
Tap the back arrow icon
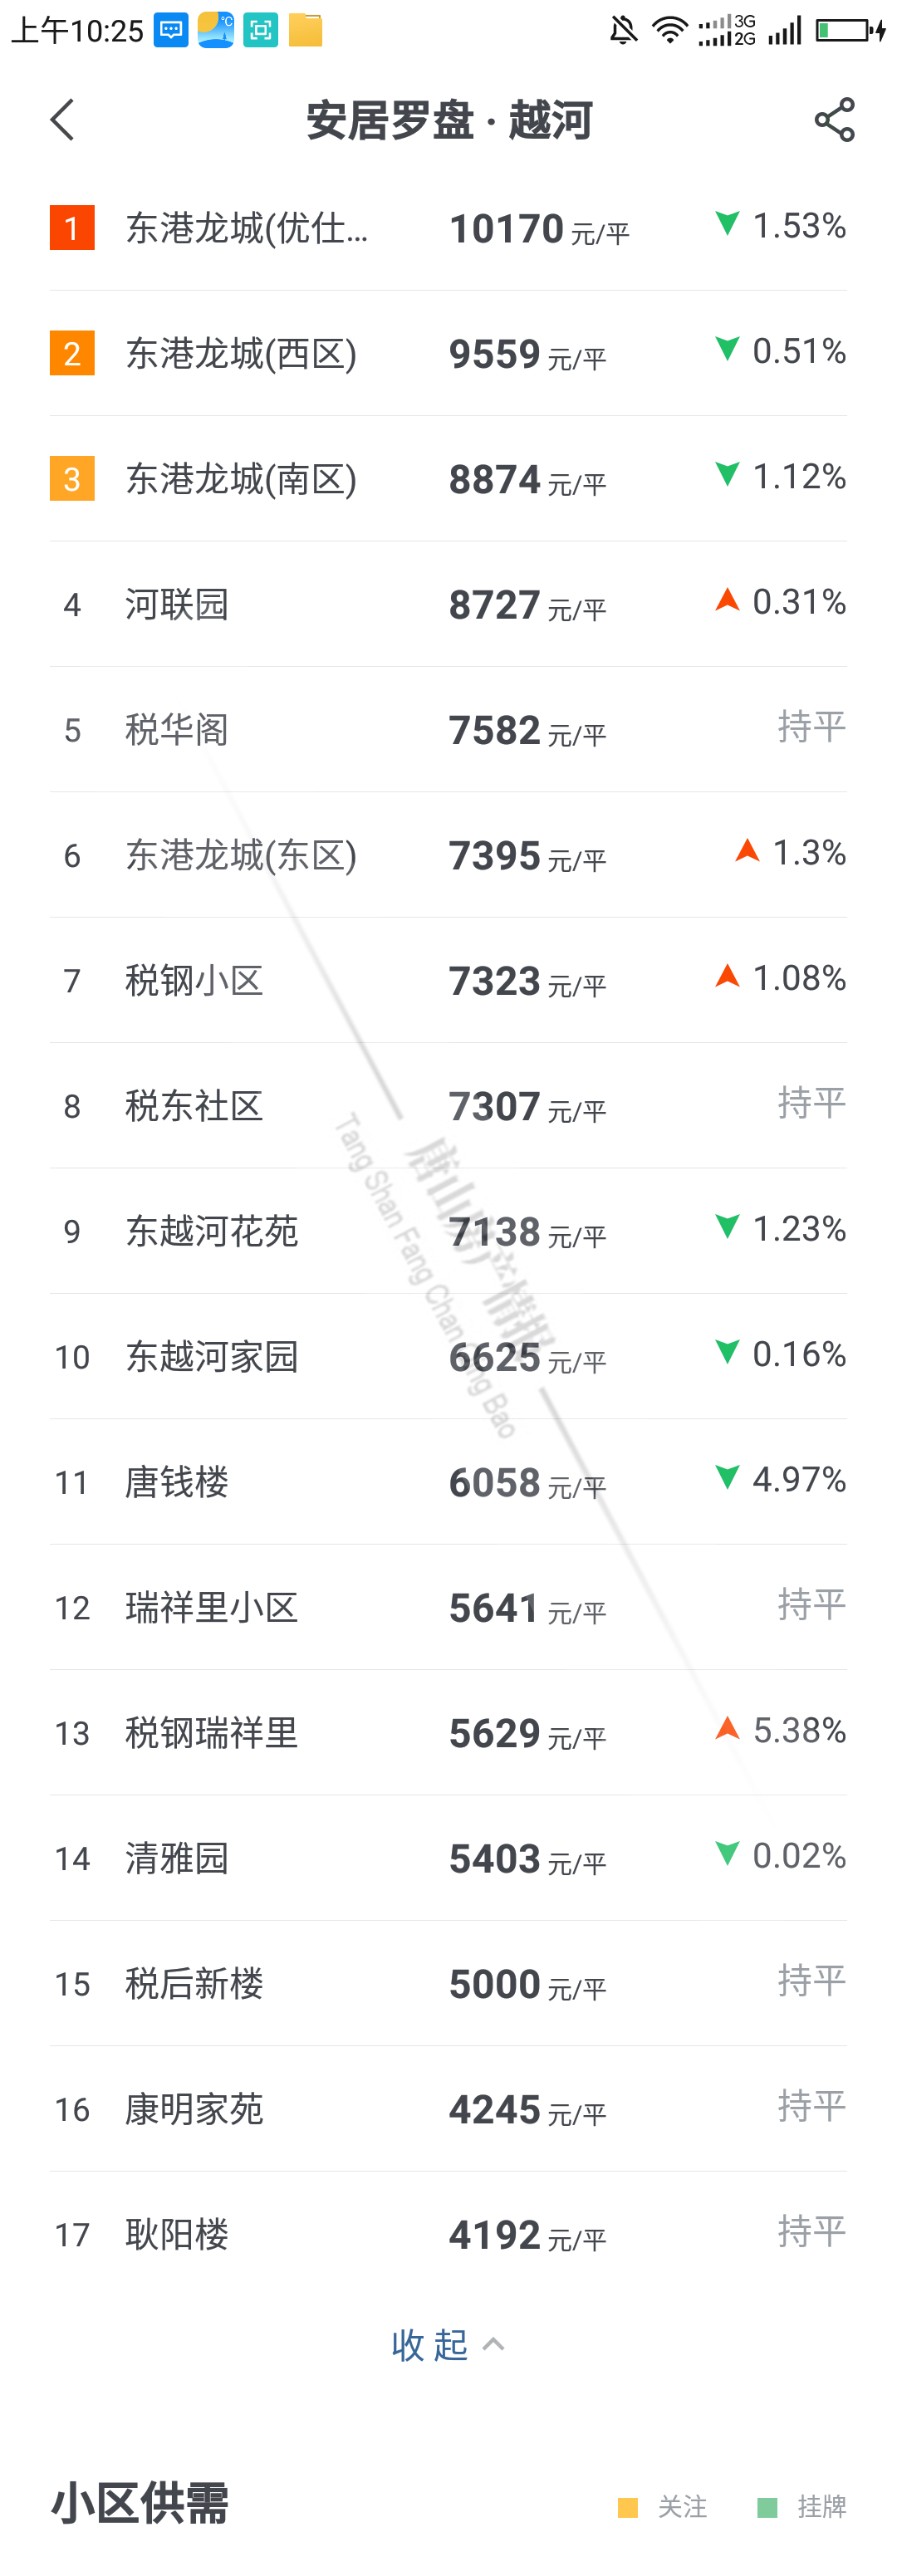63,120
